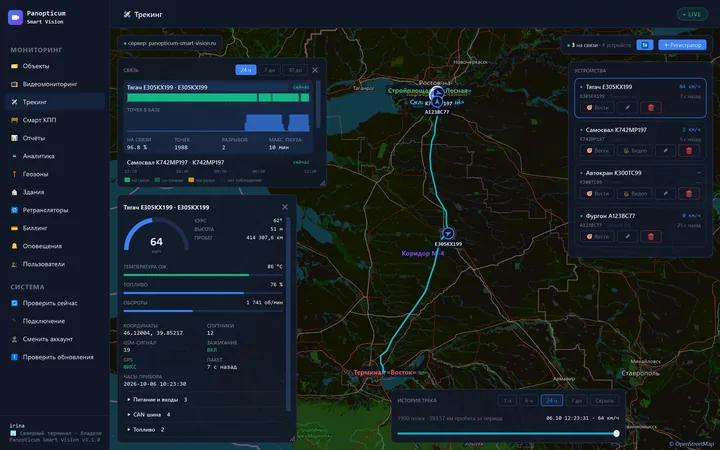Click the Проверить обновления icon
Image resolution: width=720 pixels, height=450 pixels.
click(x=14, y=357)
